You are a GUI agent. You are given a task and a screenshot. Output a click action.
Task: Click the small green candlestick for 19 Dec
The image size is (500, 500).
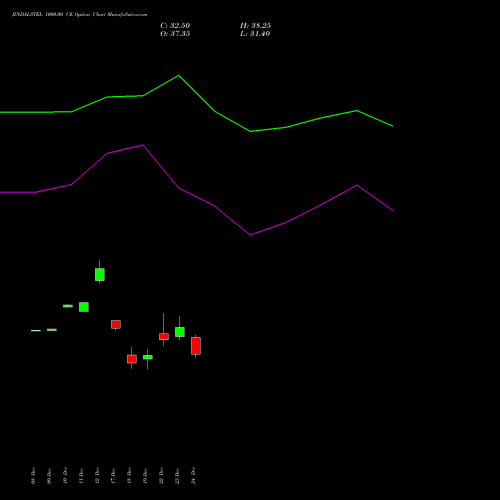pos(148,357)
